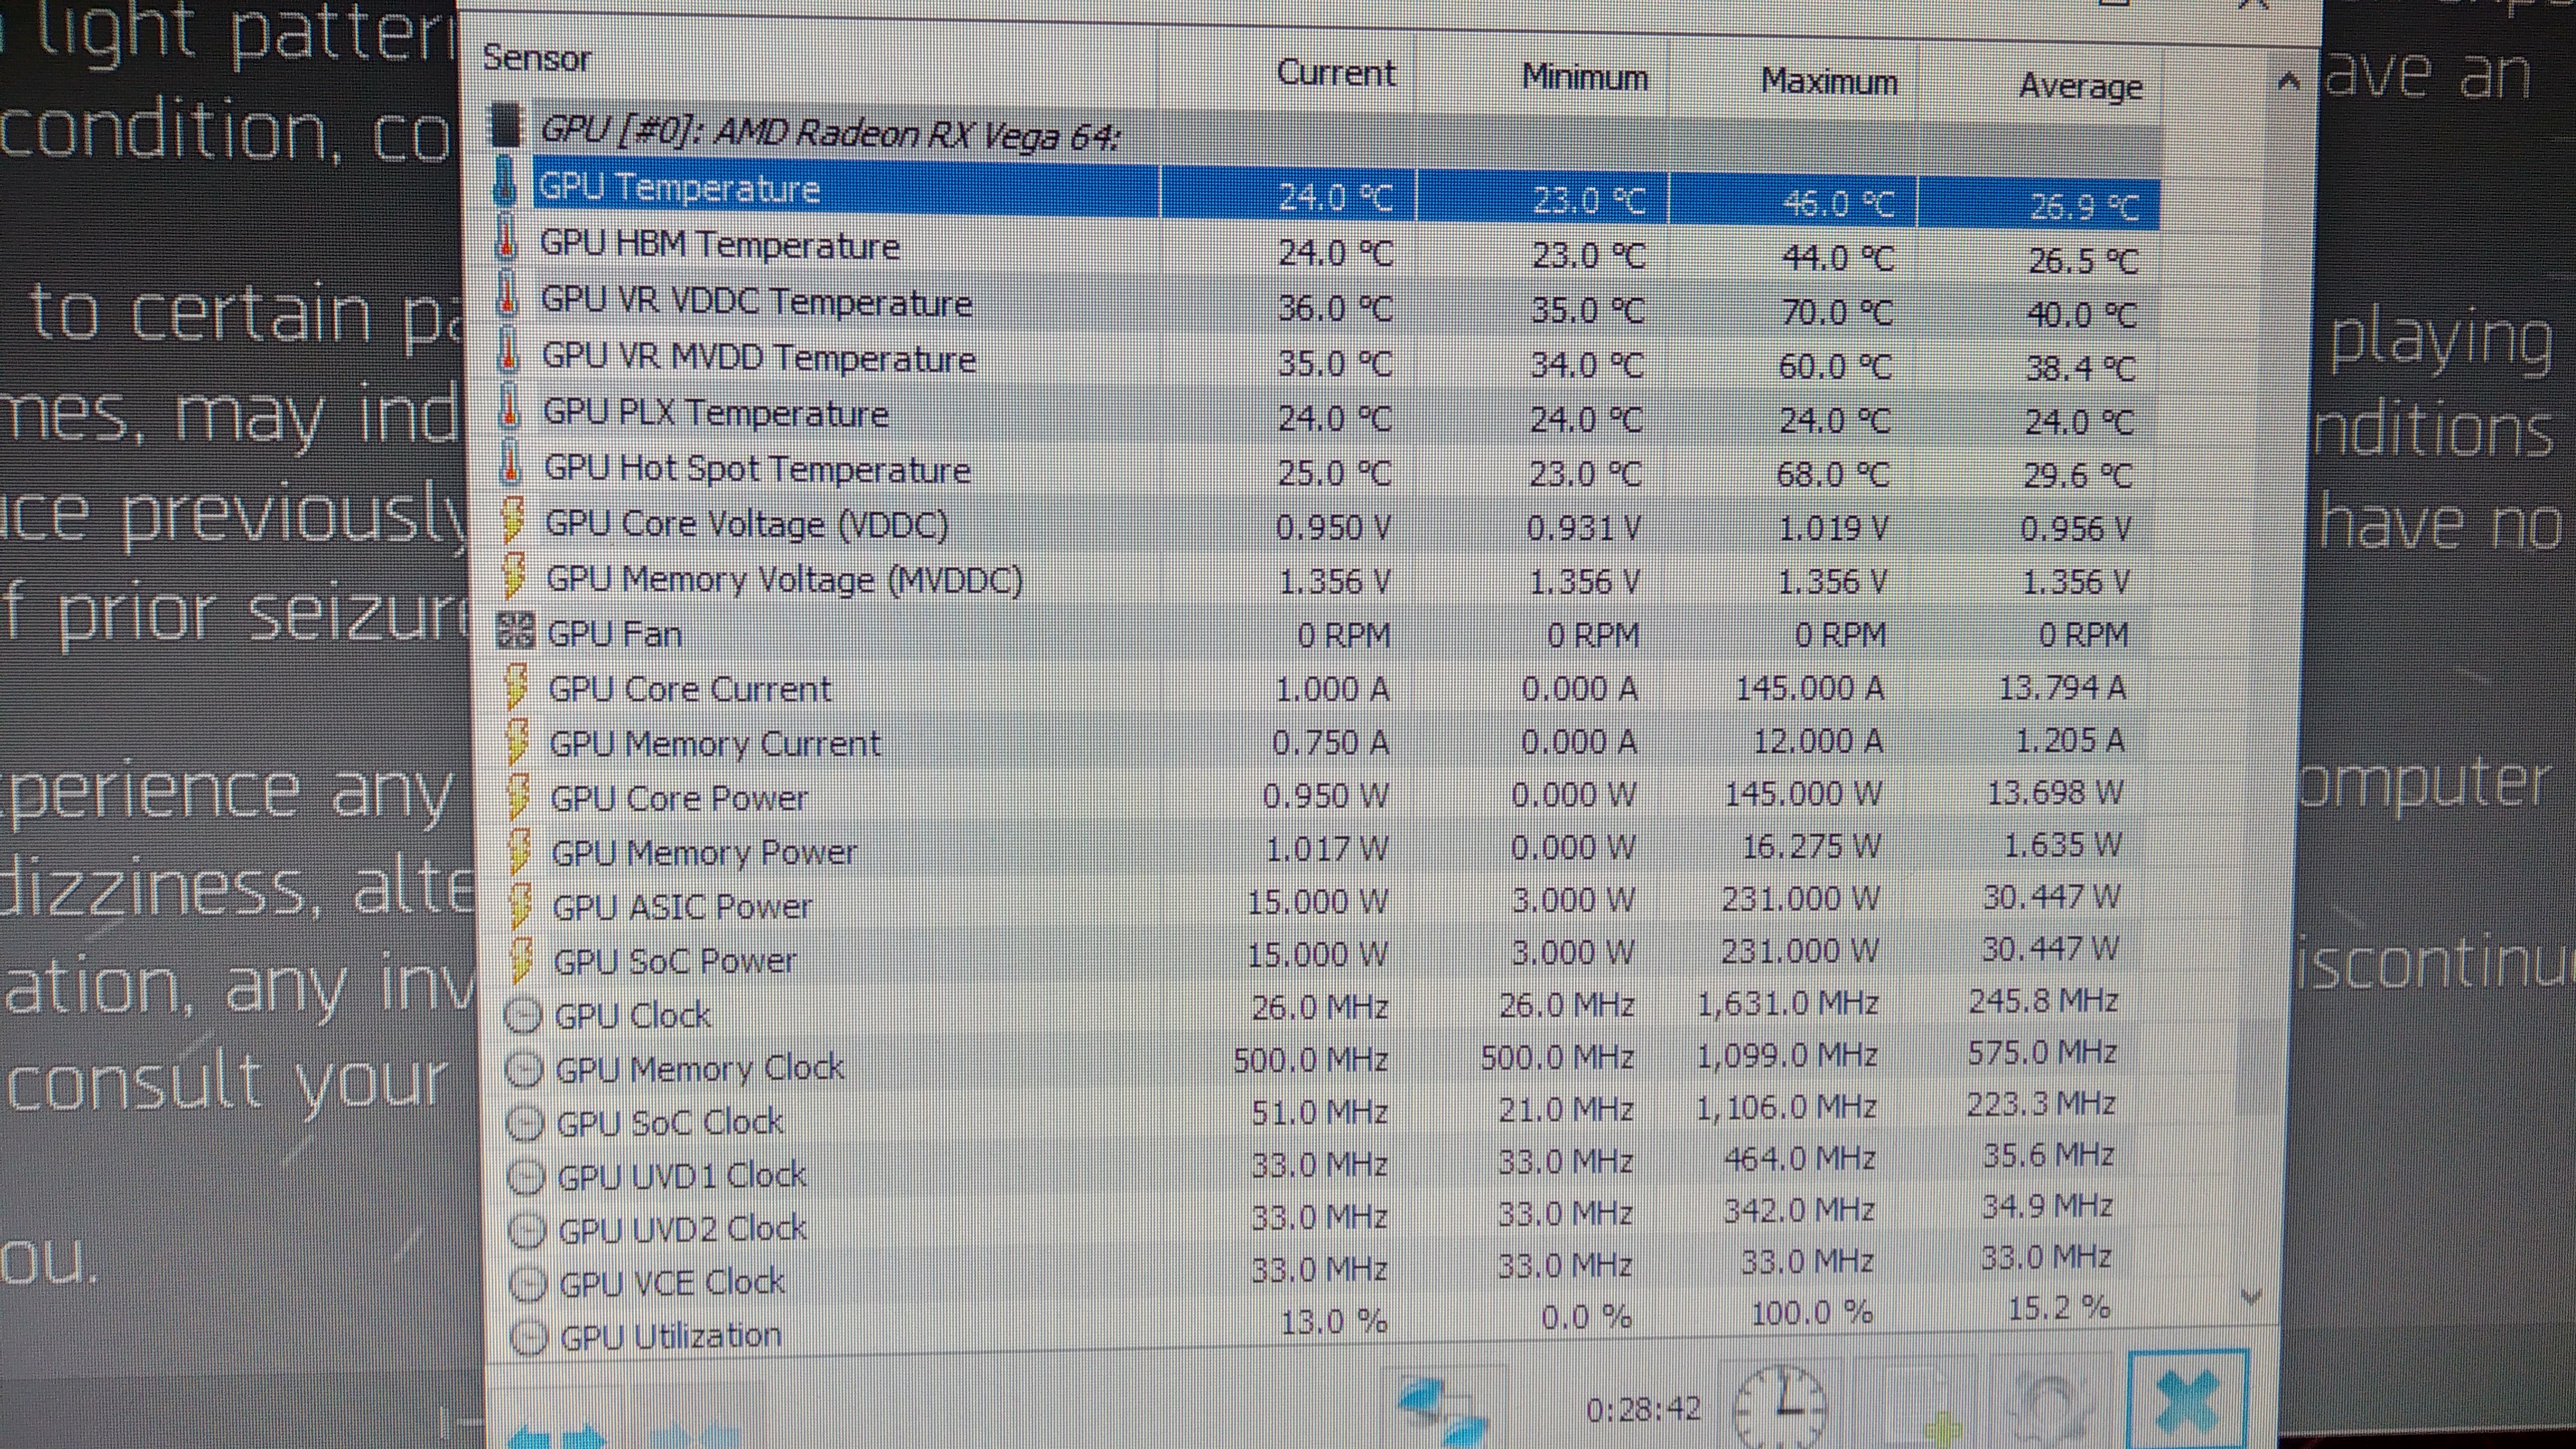The height and width of the screenshot is (1449, 2576).
Task: Click the GPU Fan icon
Action: pos(517,631)
